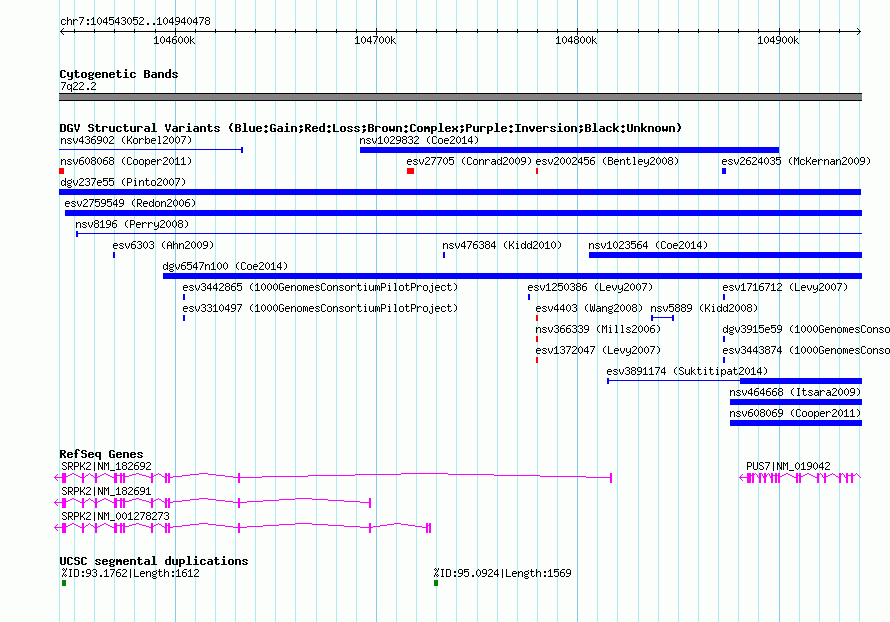Open esv2624035 (McKernan2009) variant

click(x=796, y=161)
